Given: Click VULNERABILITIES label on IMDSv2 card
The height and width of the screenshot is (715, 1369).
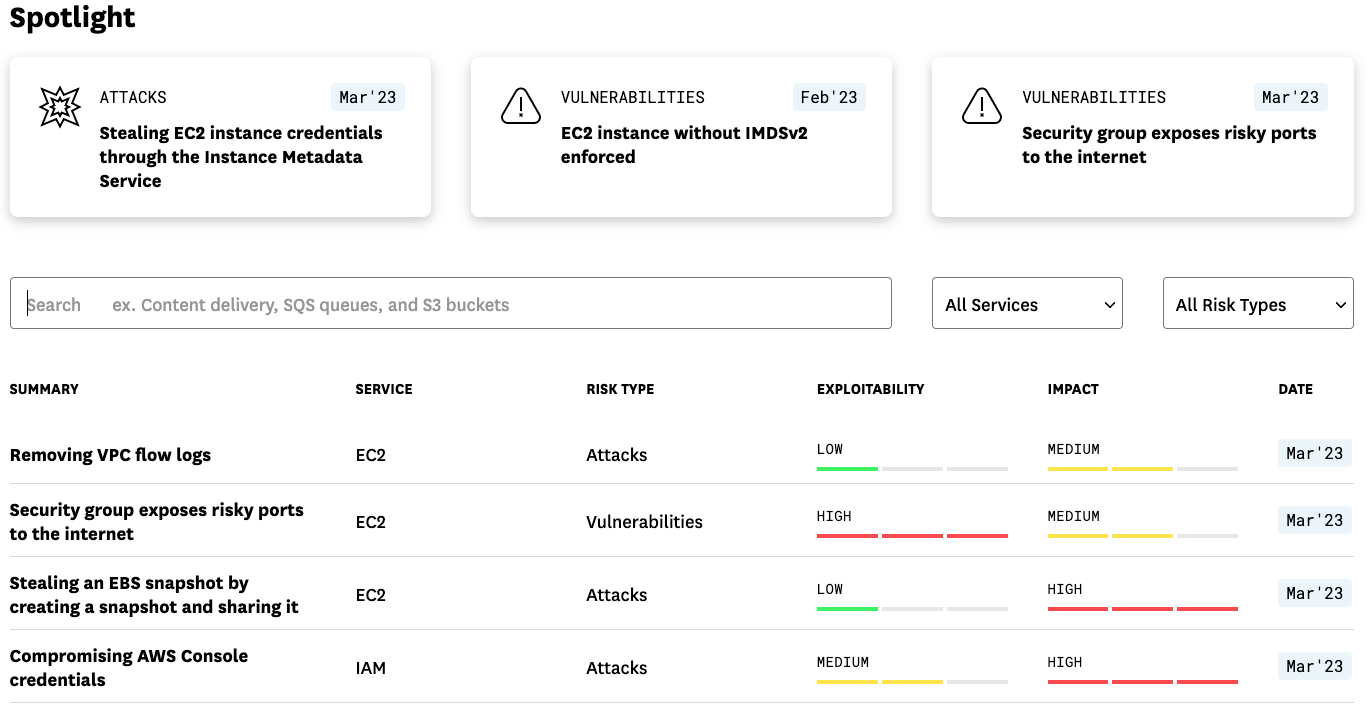Looking at the screenshot, I should tap(633, 97).
